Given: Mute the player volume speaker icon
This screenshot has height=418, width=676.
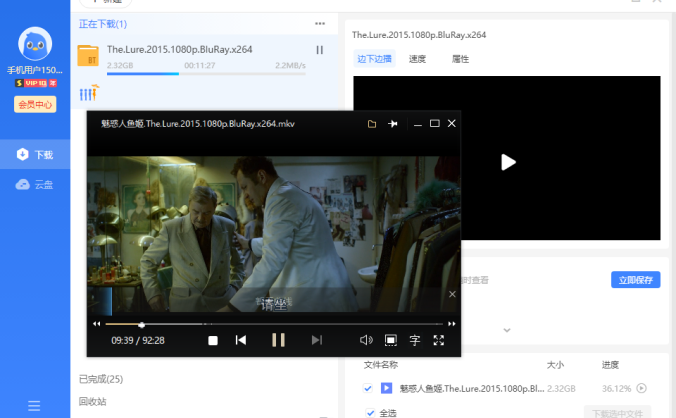Looking at the screenshot, I should click(366, 340).
